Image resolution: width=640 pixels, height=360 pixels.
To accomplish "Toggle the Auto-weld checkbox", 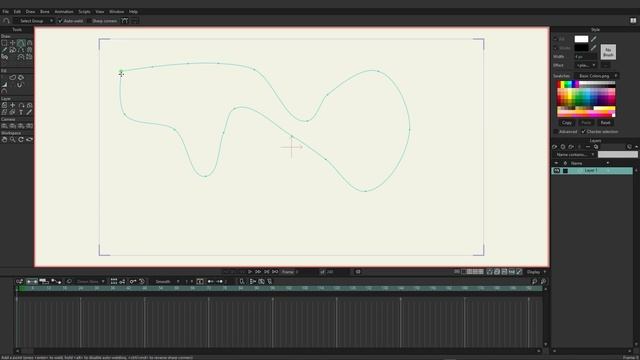I will click(60, 21).
